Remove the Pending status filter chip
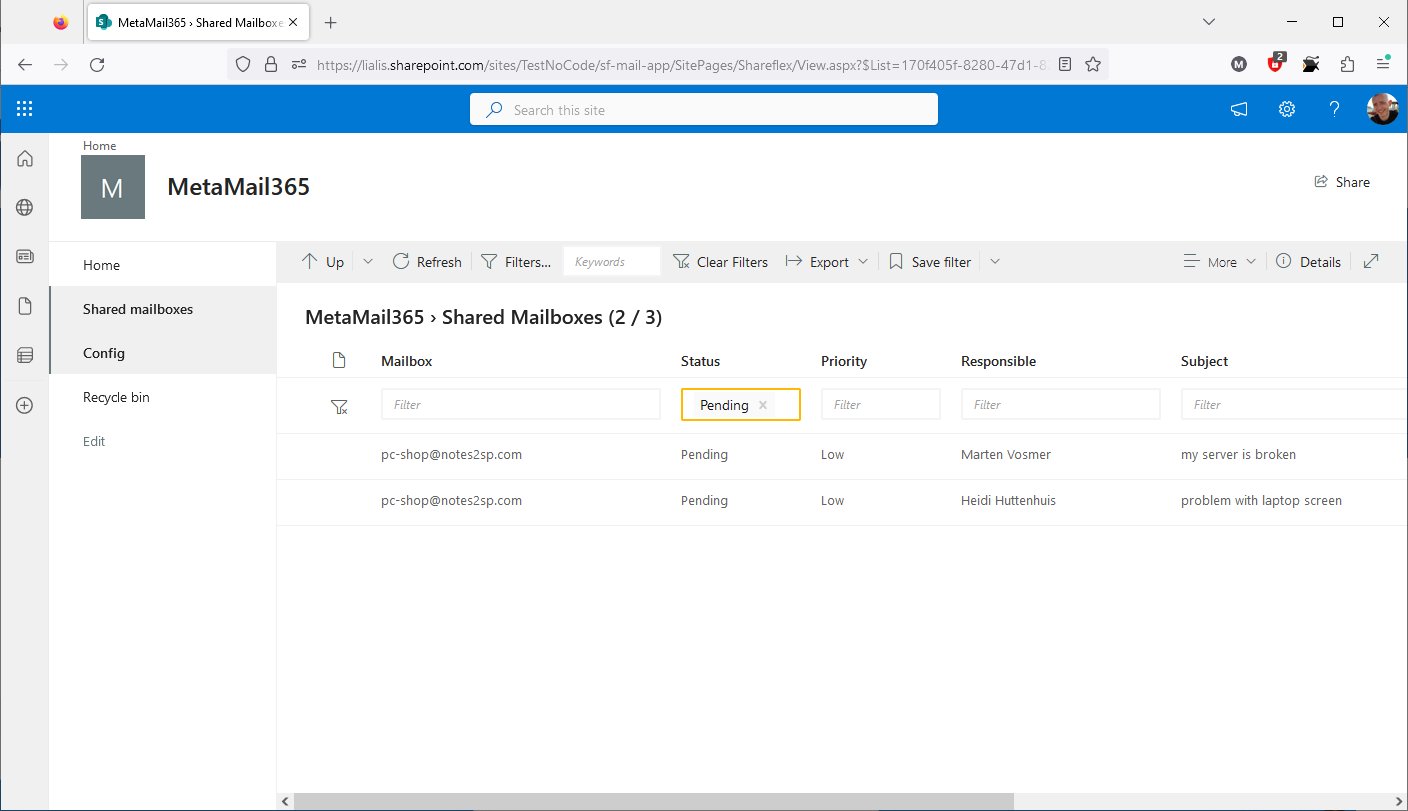Image resolution: width=1408 pixels, height=811 pixels. pos(763,405)
